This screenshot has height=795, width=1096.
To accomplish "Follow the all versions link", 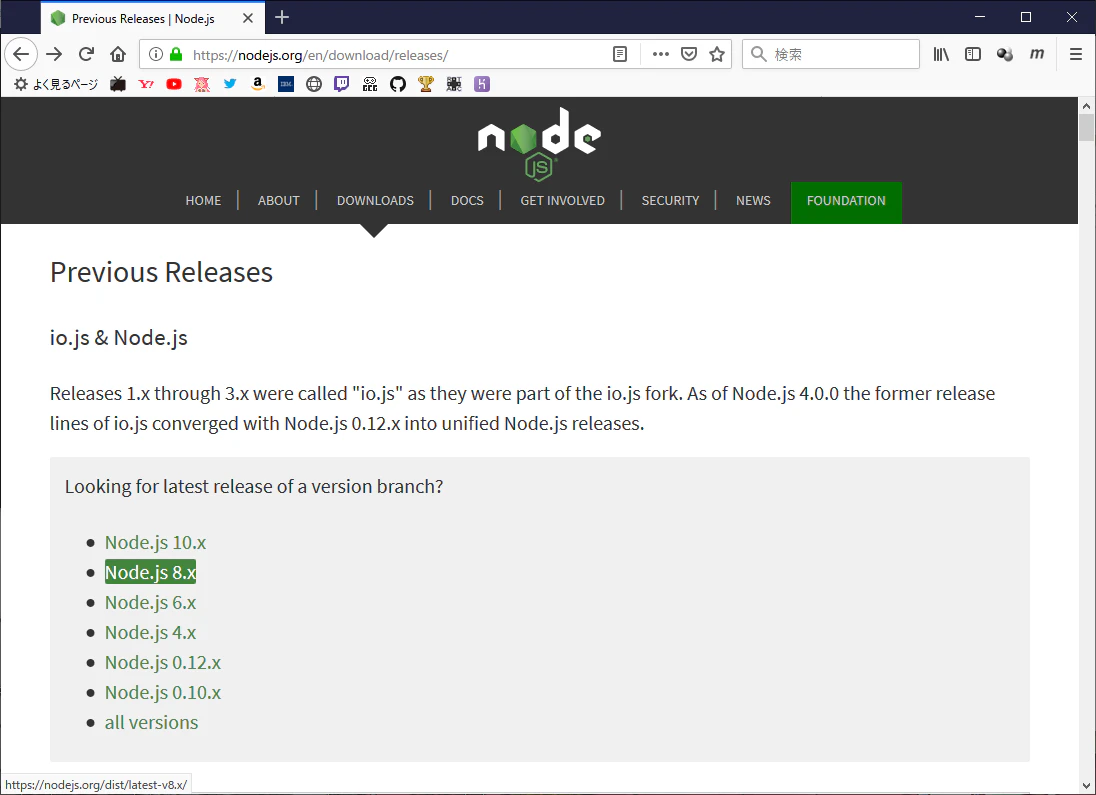I will point(152,723).
